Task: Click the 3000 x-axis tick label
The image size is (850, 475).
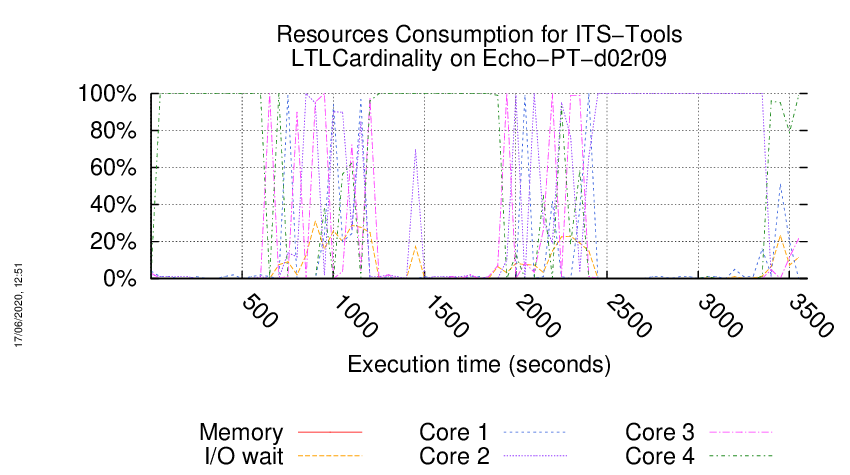Action: [720, 316]
